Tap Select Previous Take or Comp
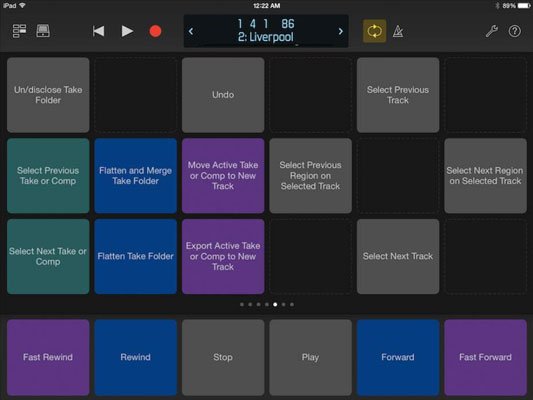533x400 pixels. pyautogui.click(x=48, y=176)
